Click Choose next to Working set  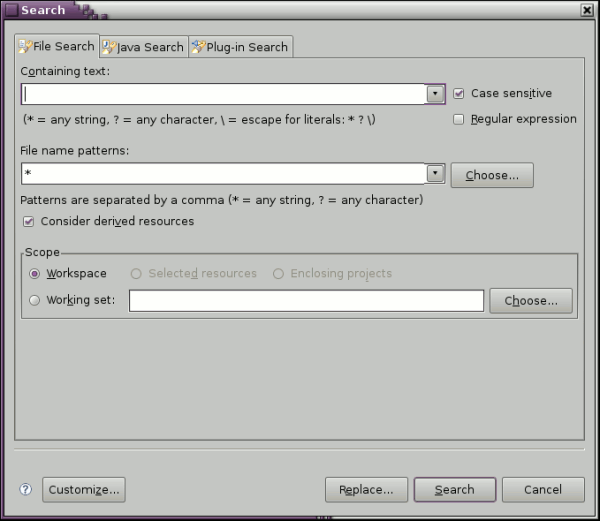(531, 301)
